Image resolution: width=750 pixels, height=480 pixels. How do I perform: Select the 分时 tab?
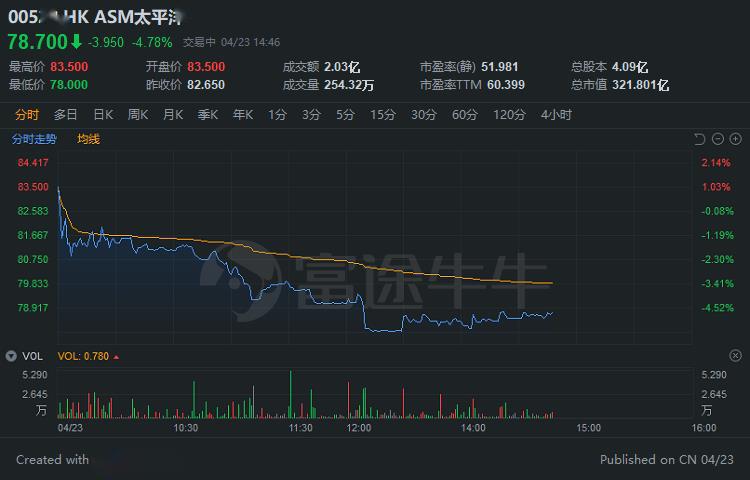point(27,115)
